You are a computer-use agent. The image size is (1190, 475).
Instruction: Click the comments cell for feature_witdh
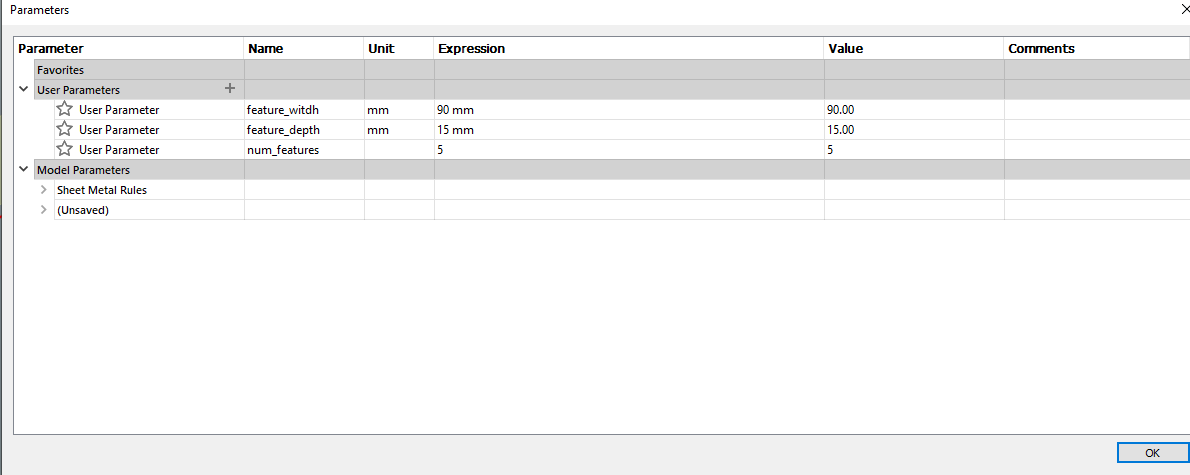tap(1097, 109)
